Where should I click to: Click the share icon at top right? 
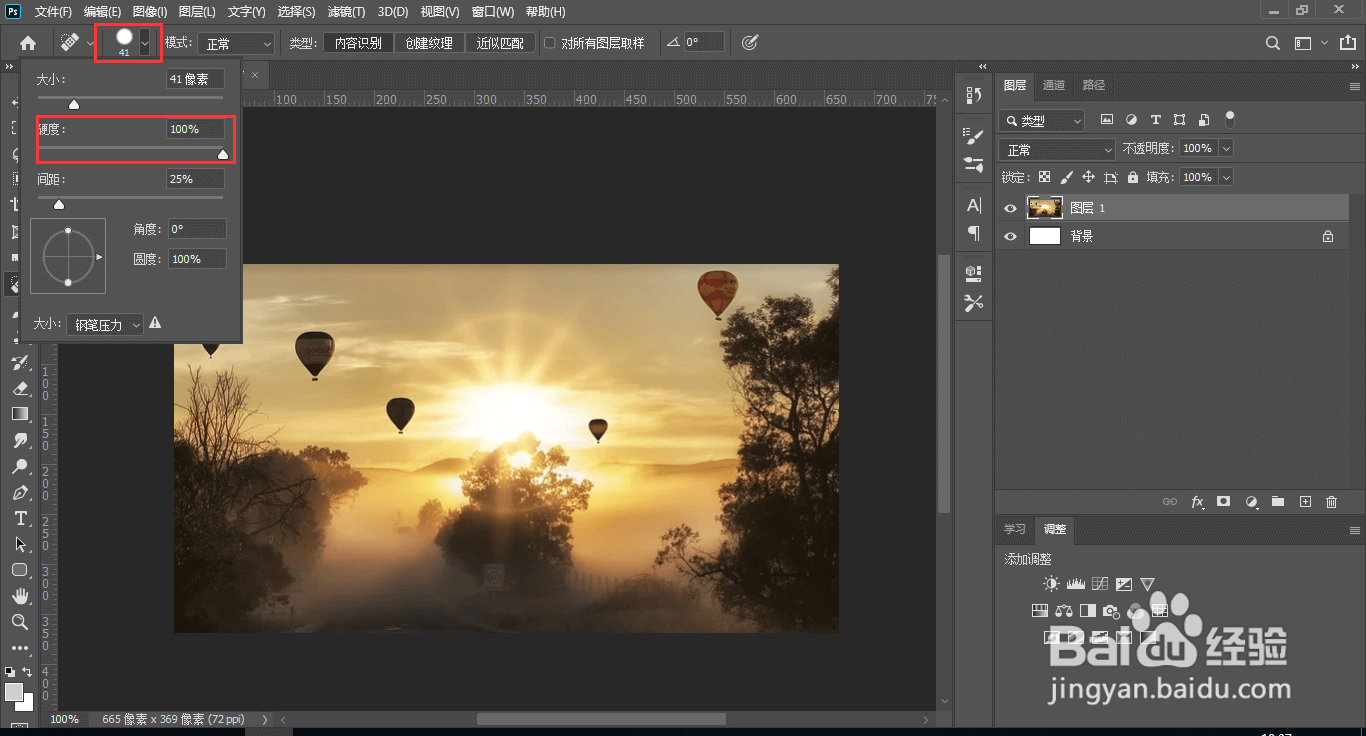point(1346,43)
